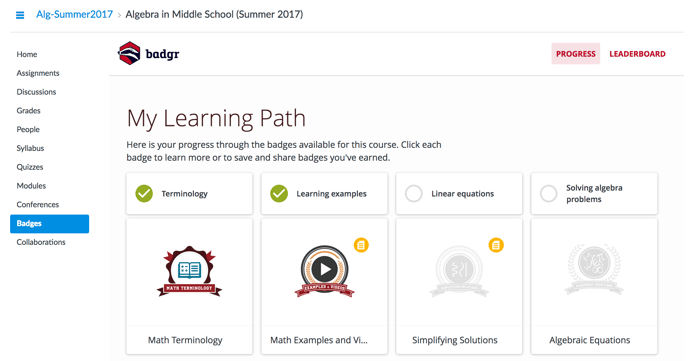688x361 pixels.
Task: Switch to the Leaderboard tab
Action: pyautogui.click(x=637, y=54)
